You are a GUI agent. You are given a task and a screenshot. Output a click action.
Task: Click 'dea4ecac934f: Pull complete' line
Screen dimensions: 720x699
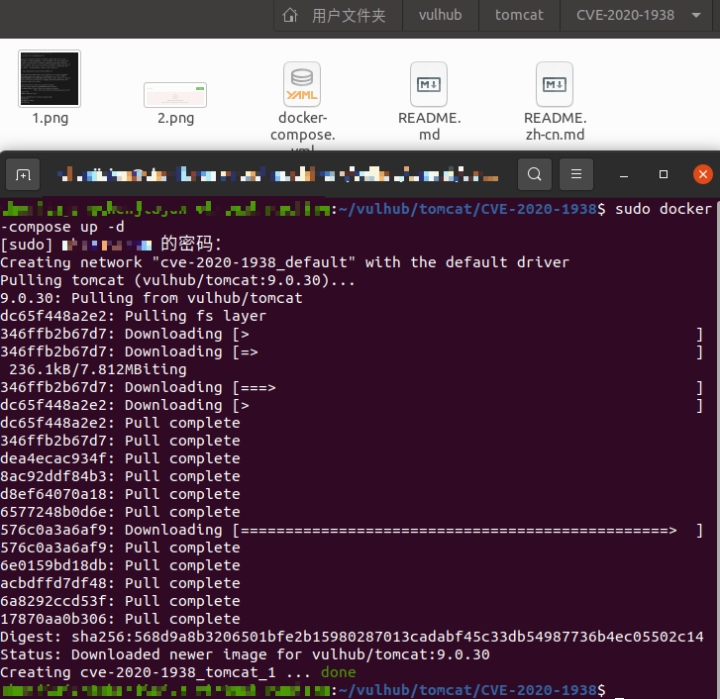pyautogui.click(x=120, y=458)
